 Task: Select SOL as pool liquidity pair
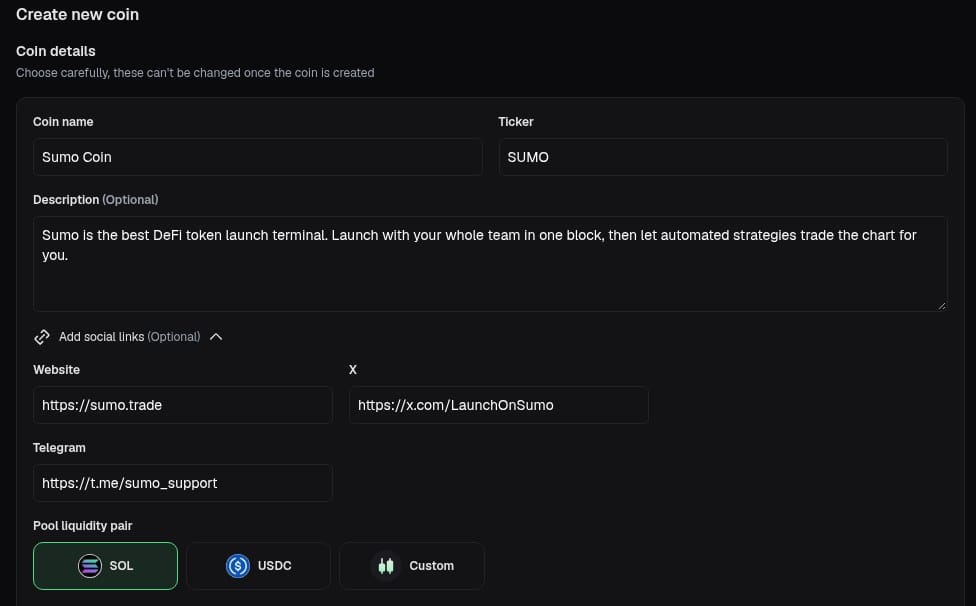point(105,566)
